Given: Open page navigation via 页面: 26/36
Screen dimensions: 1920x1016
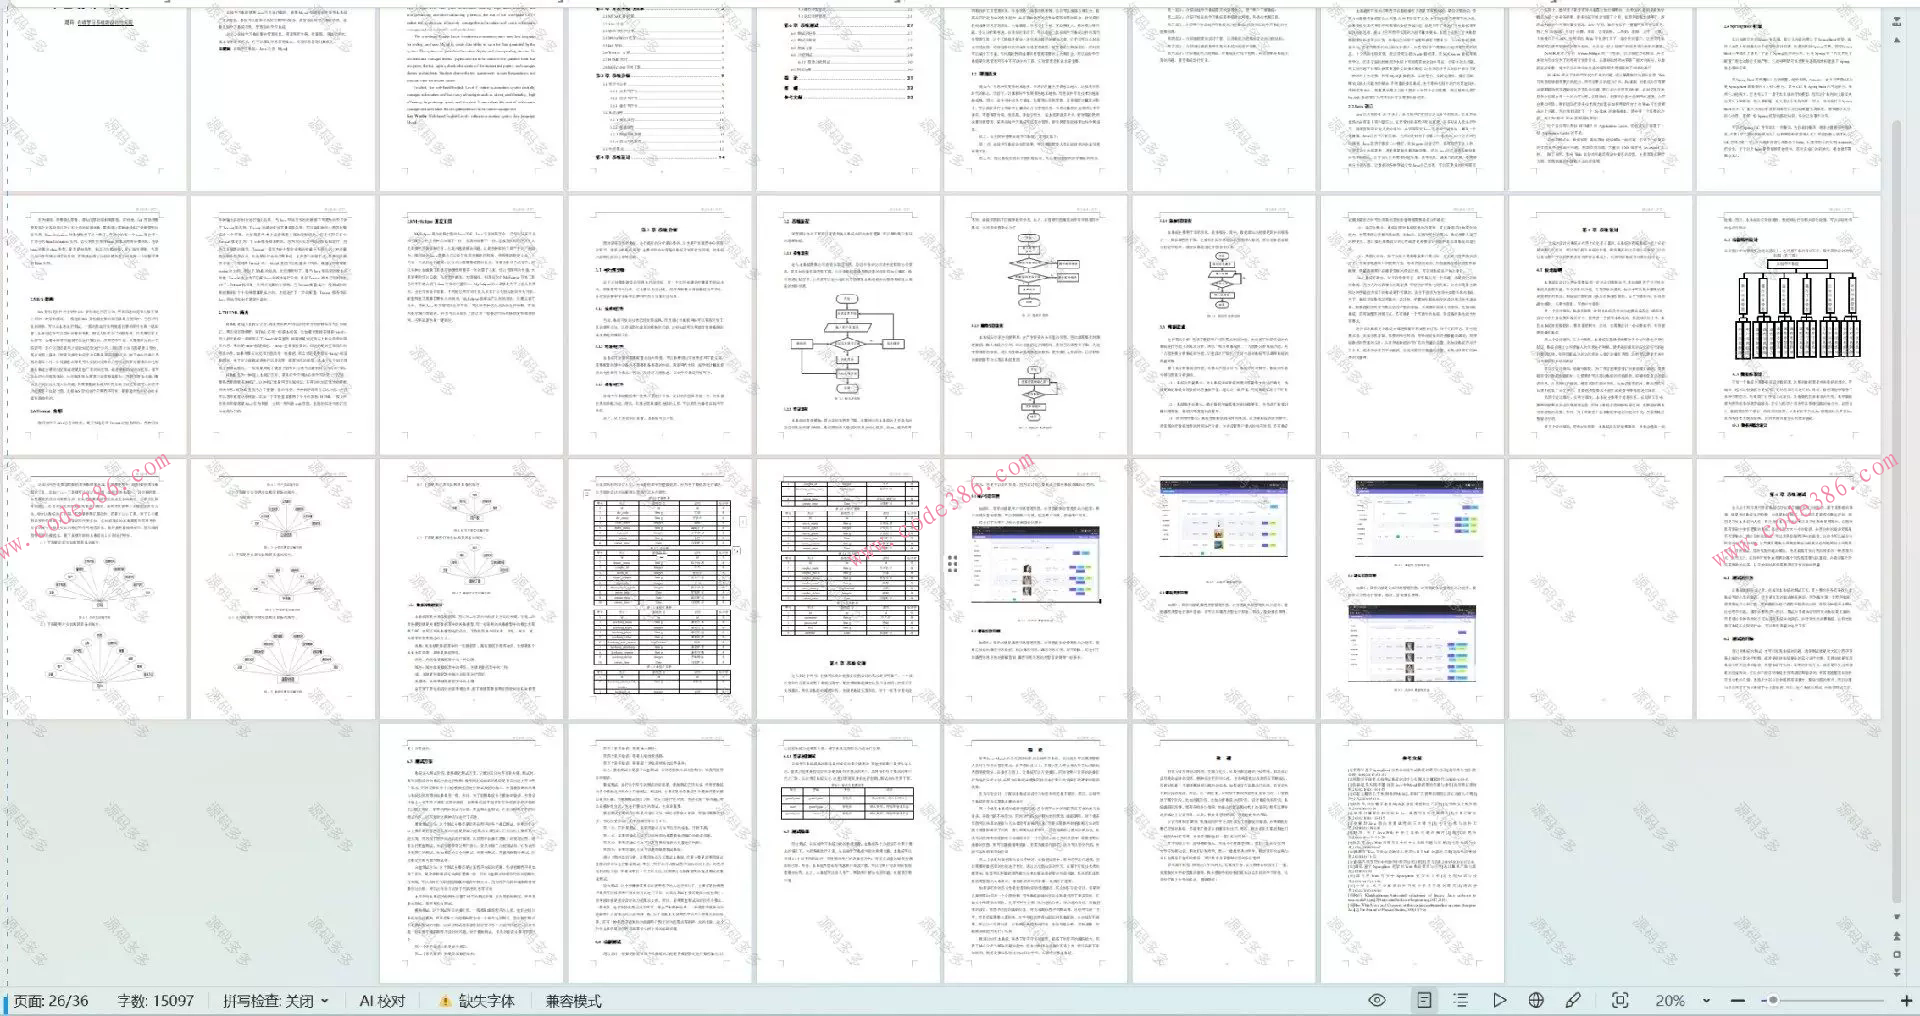Looking at the screenshot, I should click(x=51, y=1001).
